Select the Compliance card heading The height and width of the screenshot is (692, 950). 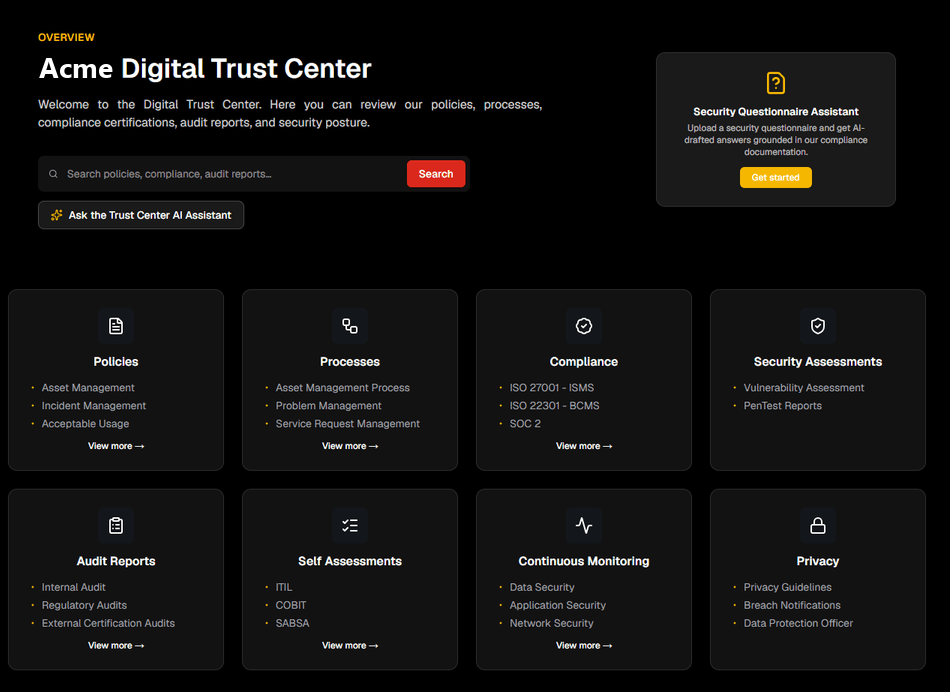point(583,362)
